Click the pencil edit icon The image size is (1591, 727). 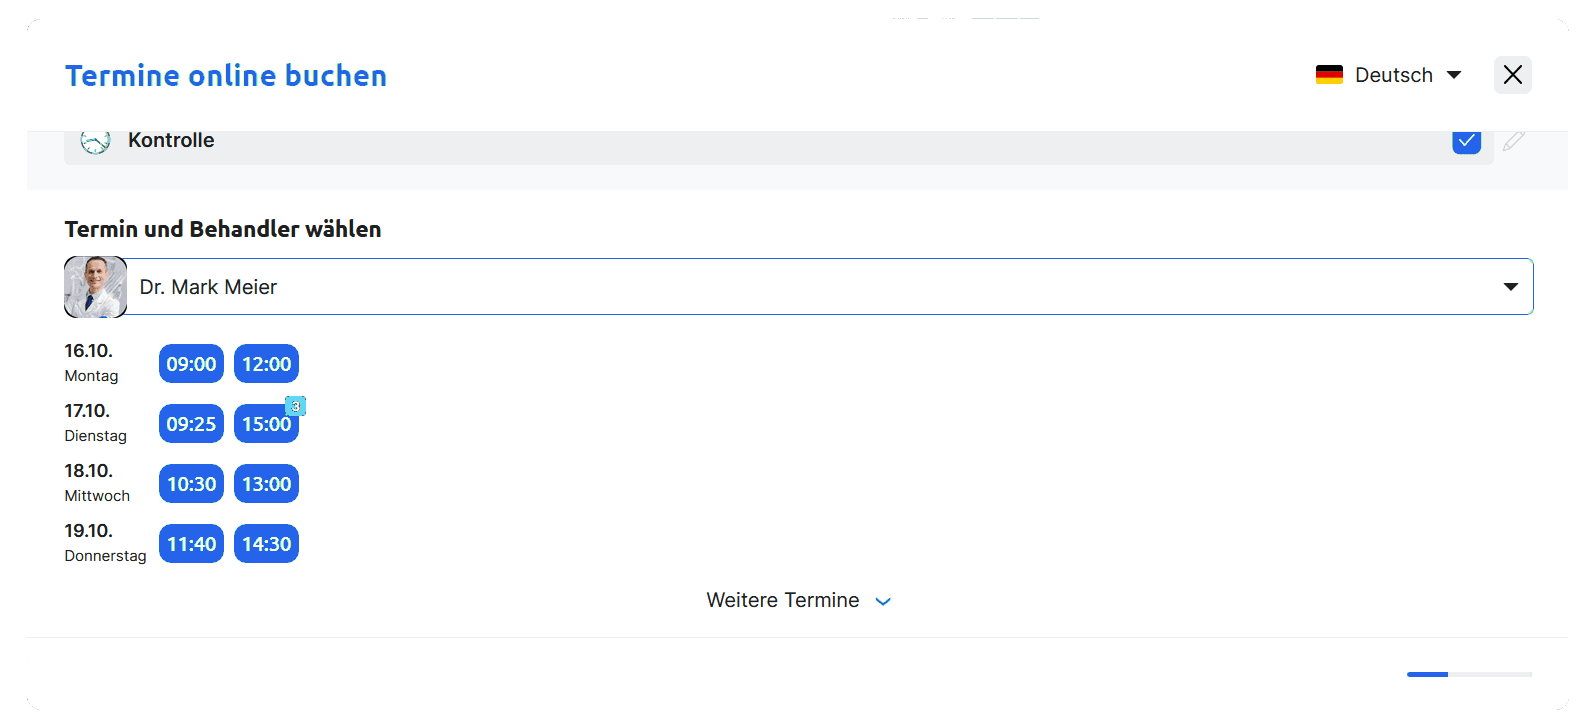[x=1514, y=141]
